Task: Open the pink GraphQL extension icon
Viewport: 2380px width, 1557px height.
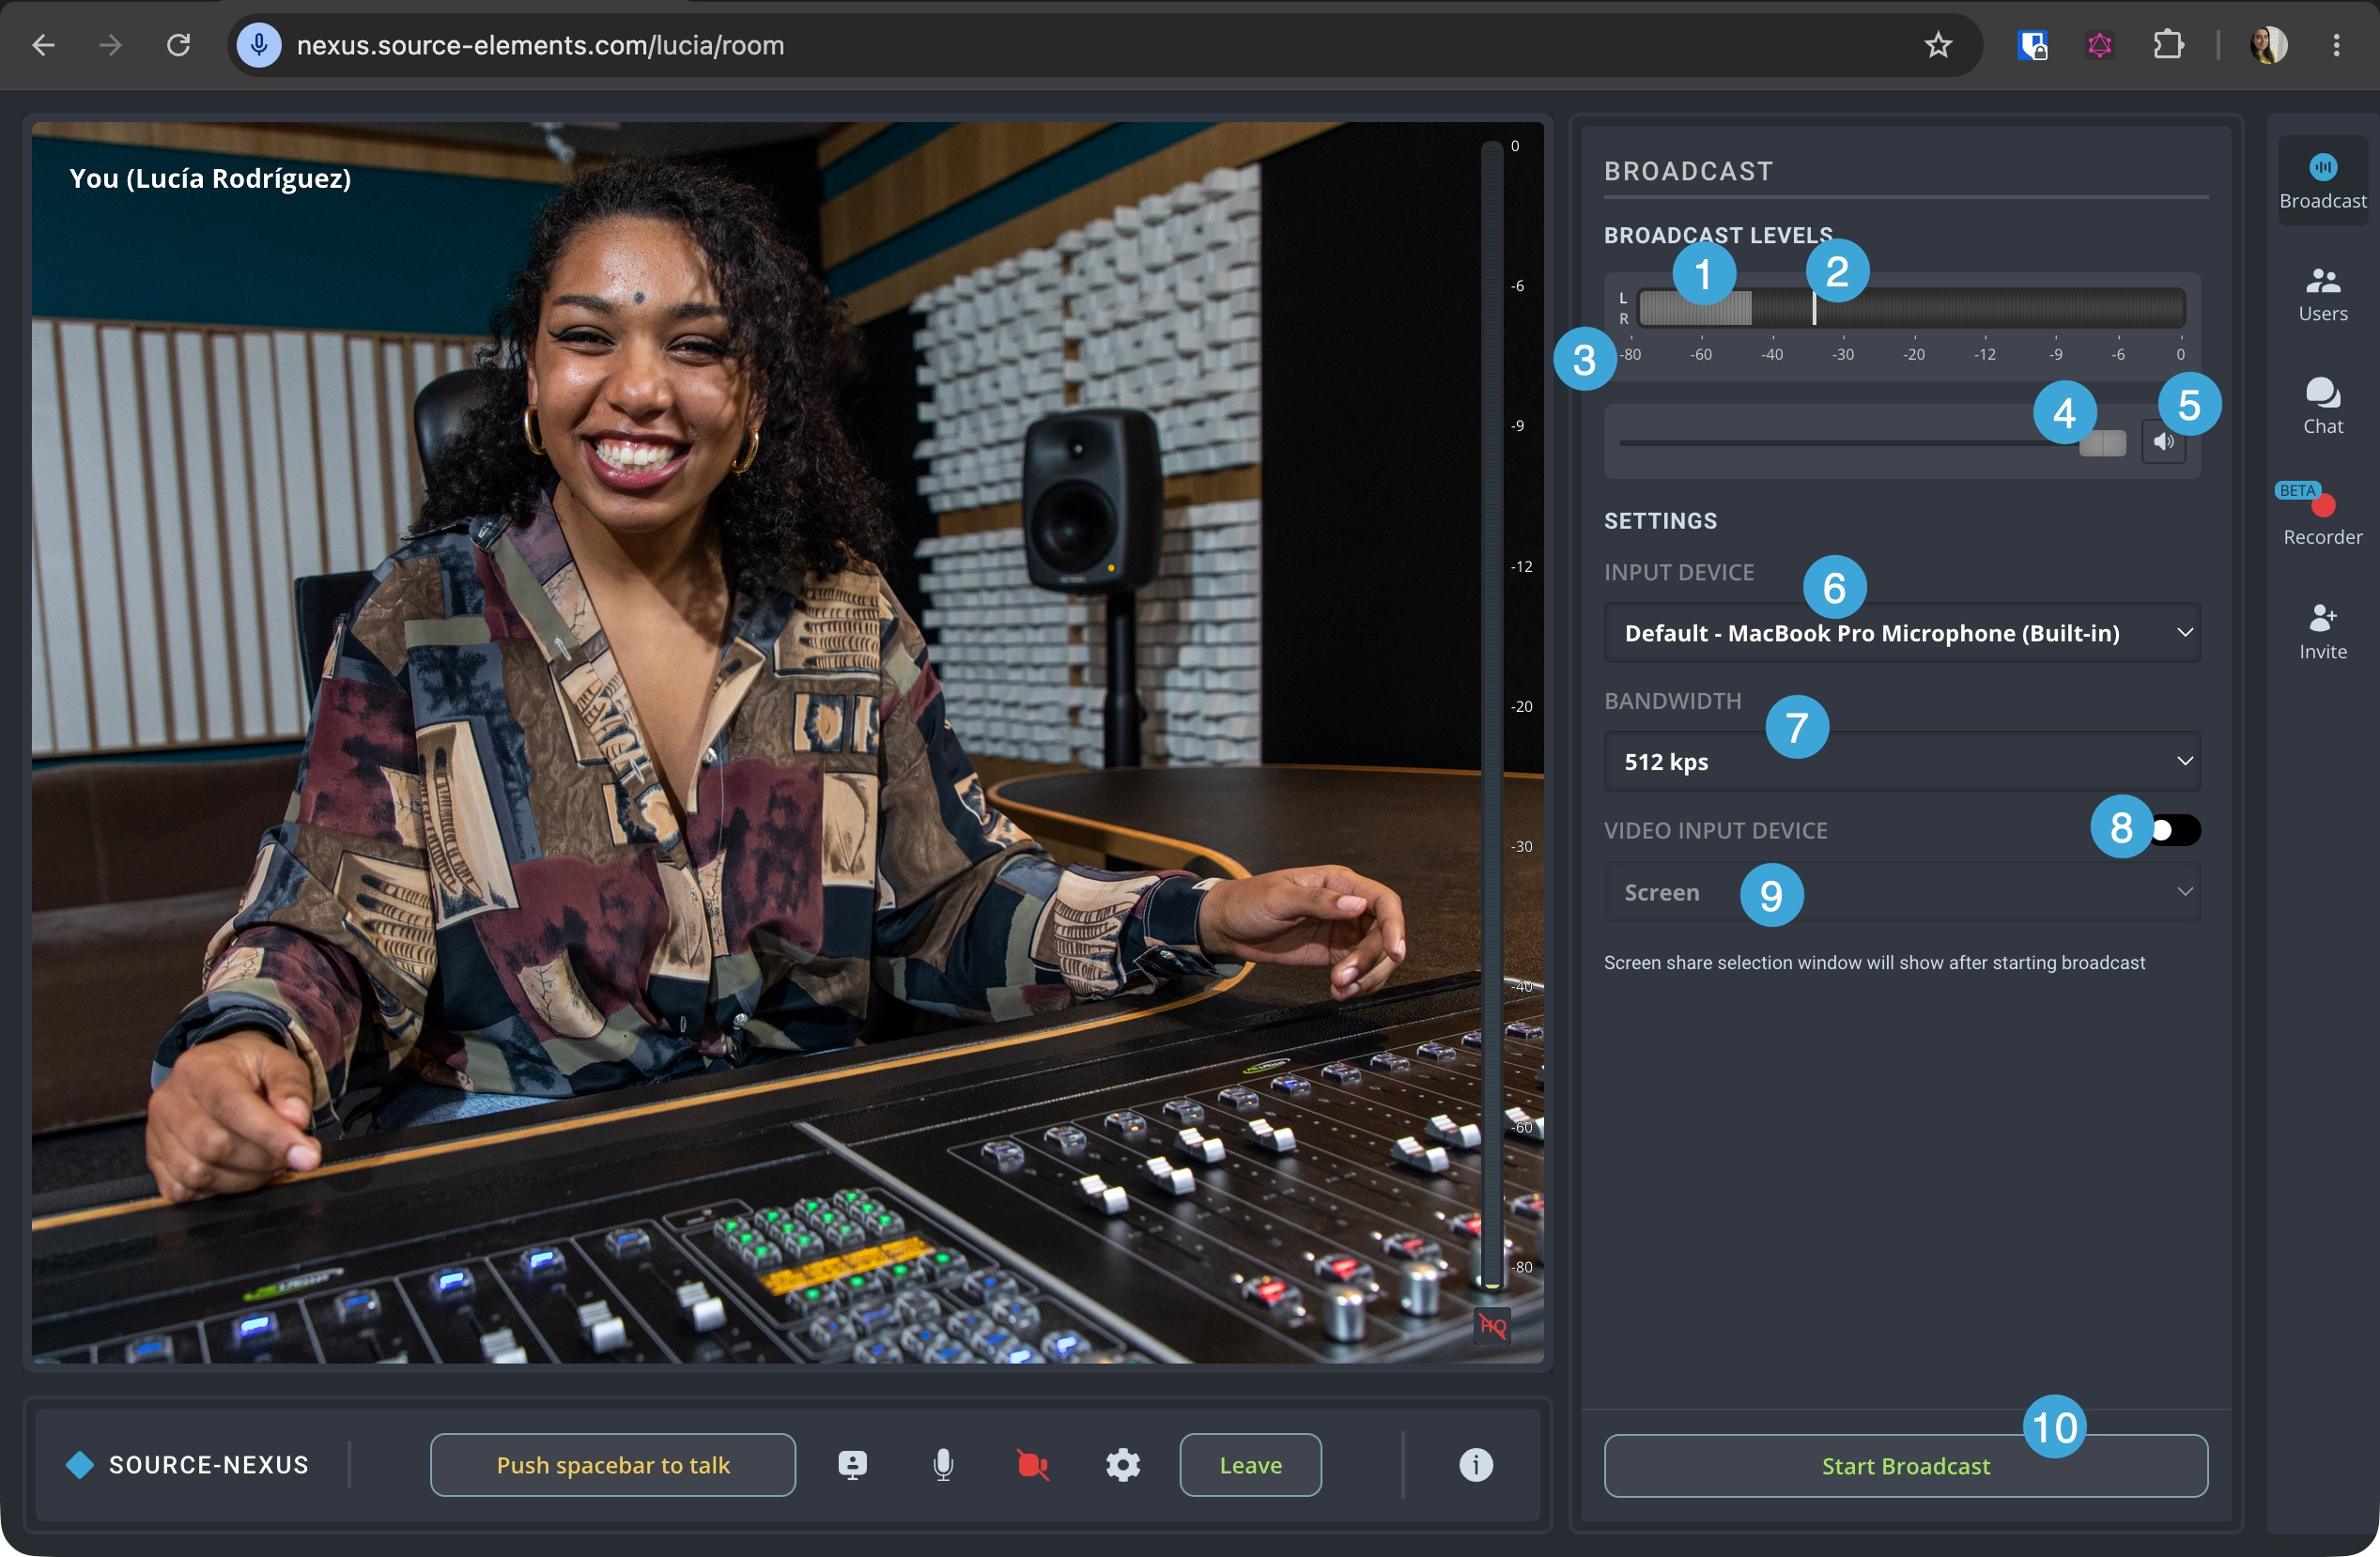Action: pyautogui.click(x=2099, y=45)
